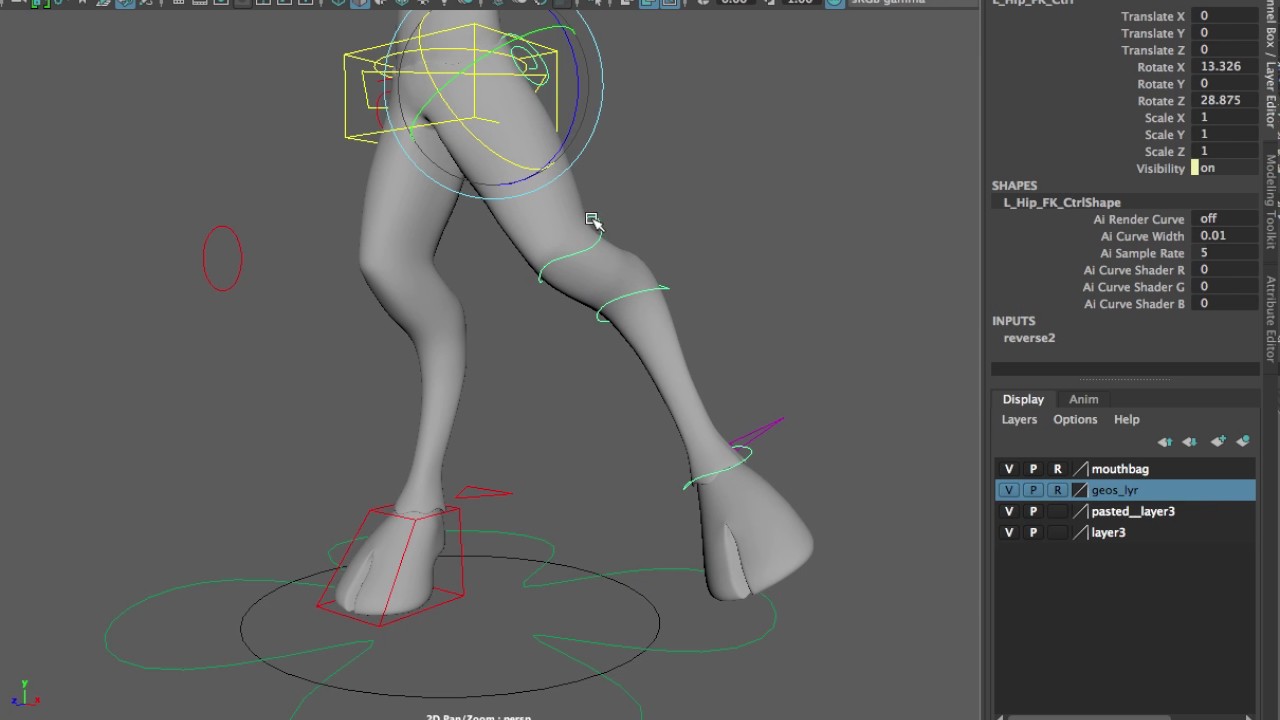
Task: Switch to the Anim layers tab
Action: pos(1083,399)
